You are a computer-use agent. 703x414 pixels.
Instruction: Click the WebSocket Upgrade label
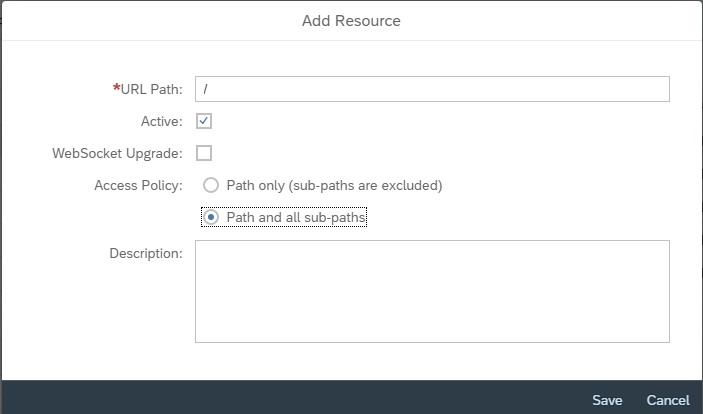[117, 153]
